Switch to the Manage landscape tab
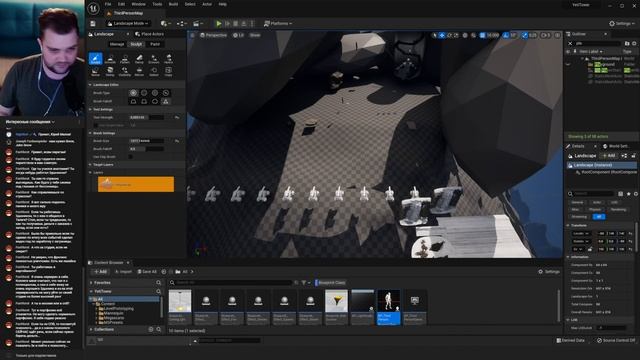Screen dimensions: 640x360 point(117,44)
